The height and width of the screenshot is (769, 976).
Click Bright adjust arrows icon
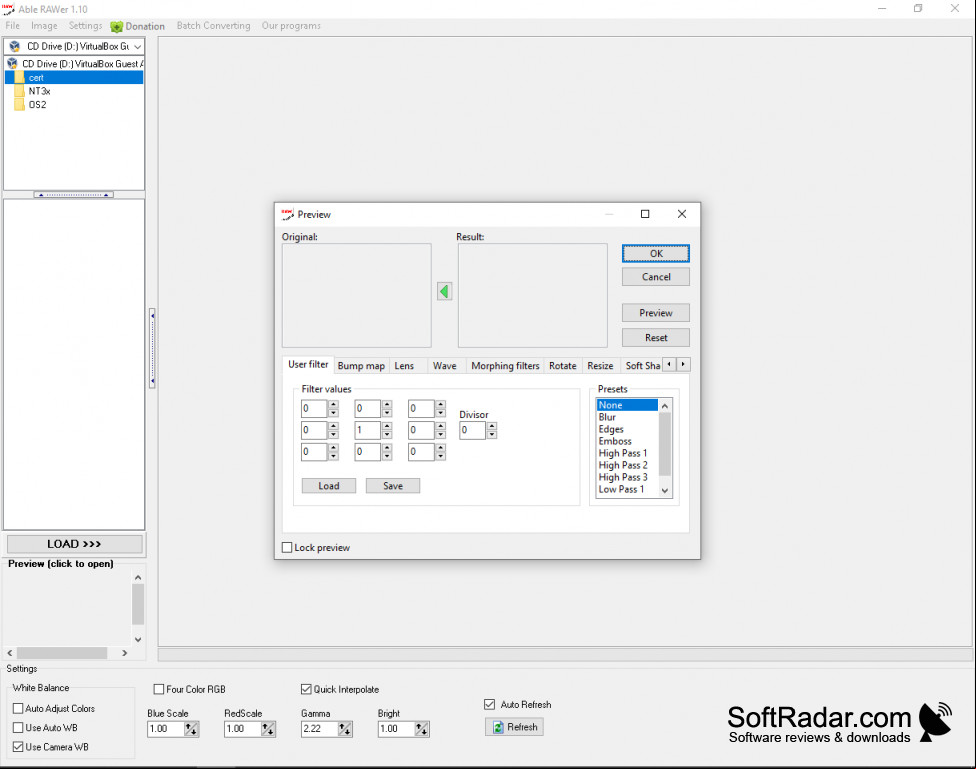click(x=422, y=729)
